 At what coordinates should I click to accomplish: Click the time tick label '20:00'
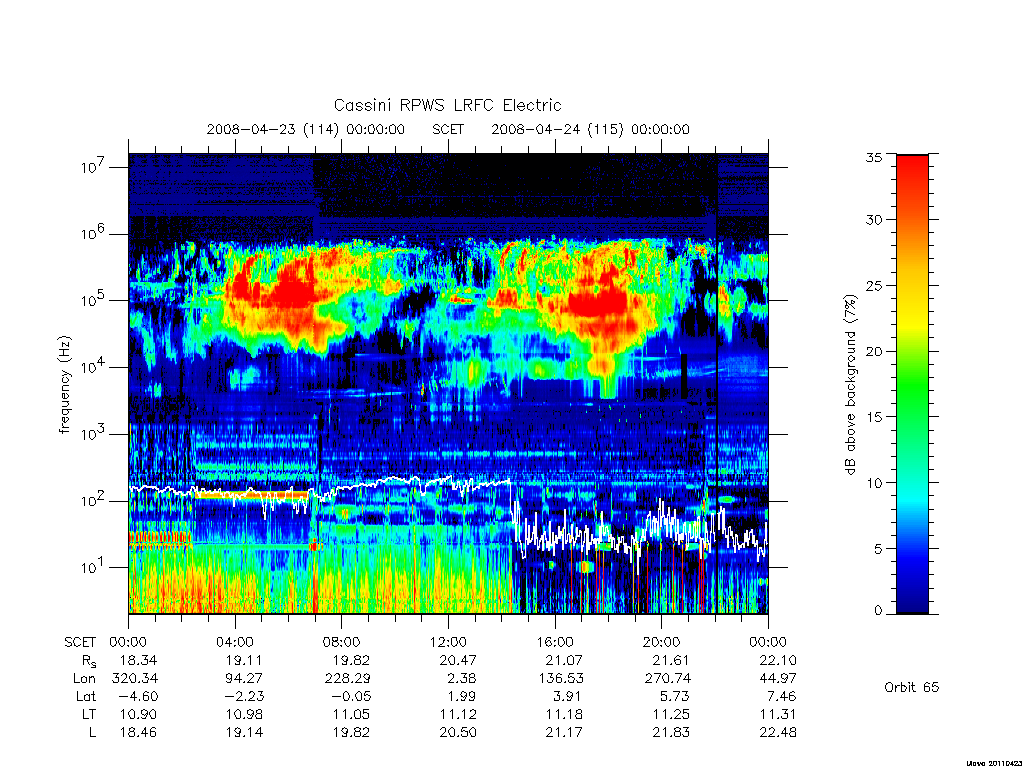click(x=661, y=642)
